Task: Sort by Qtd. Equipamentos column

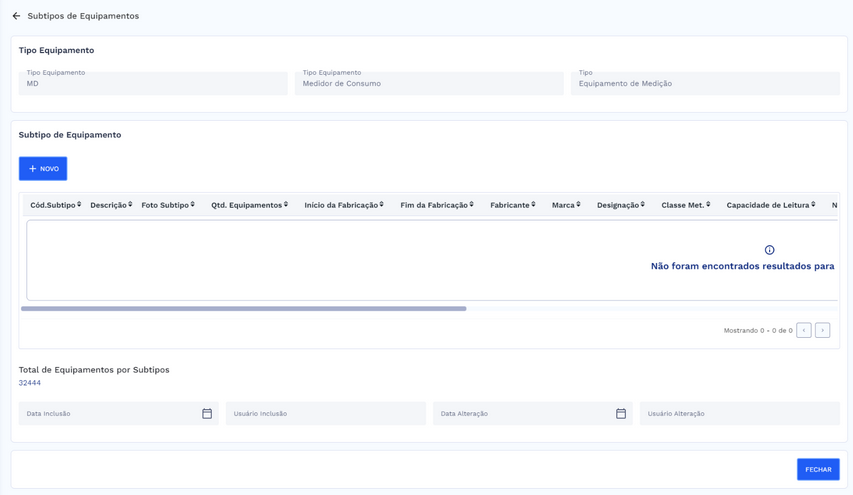Action: tap(249, 205)
